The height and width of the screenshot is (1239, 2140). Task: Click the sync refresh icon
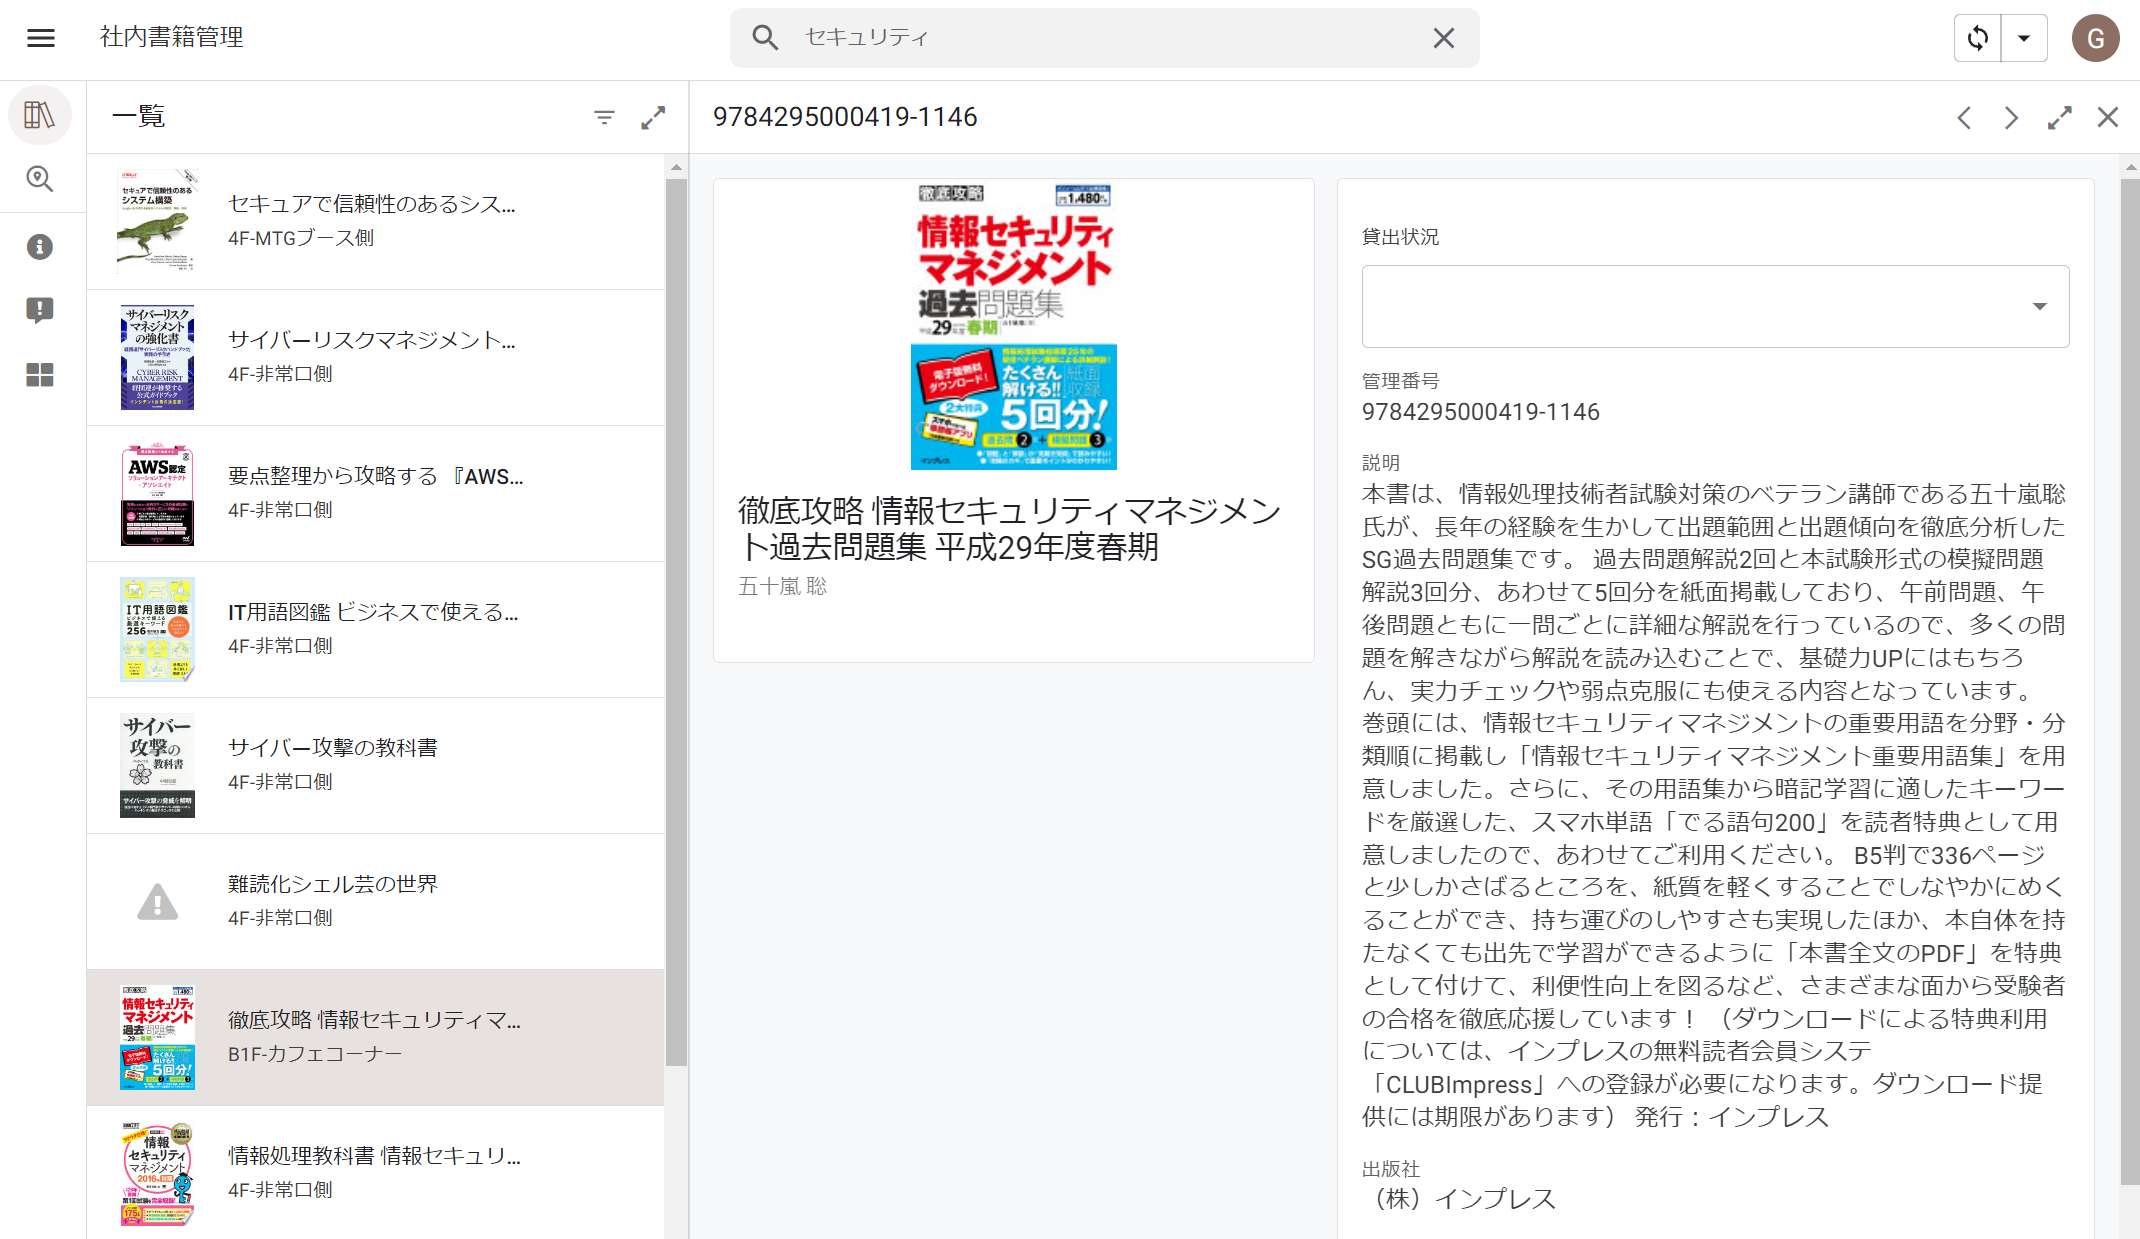pyautogui.click(x=1978, y=38)
